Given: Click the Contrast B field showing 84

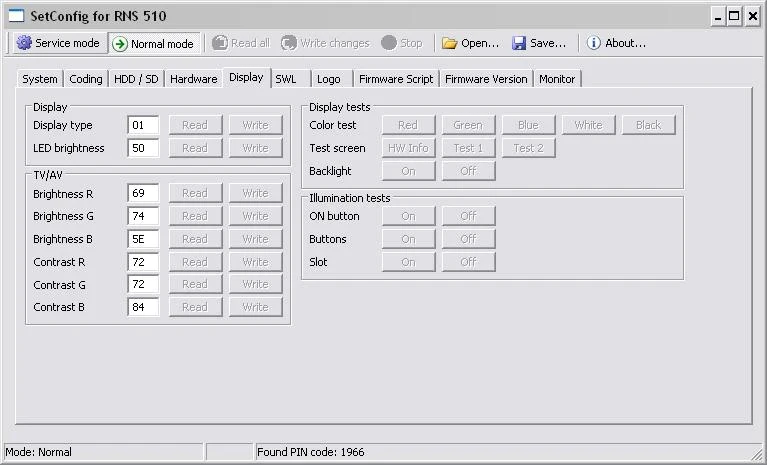Looking at the screenshot, I should [x=143, y=307].
